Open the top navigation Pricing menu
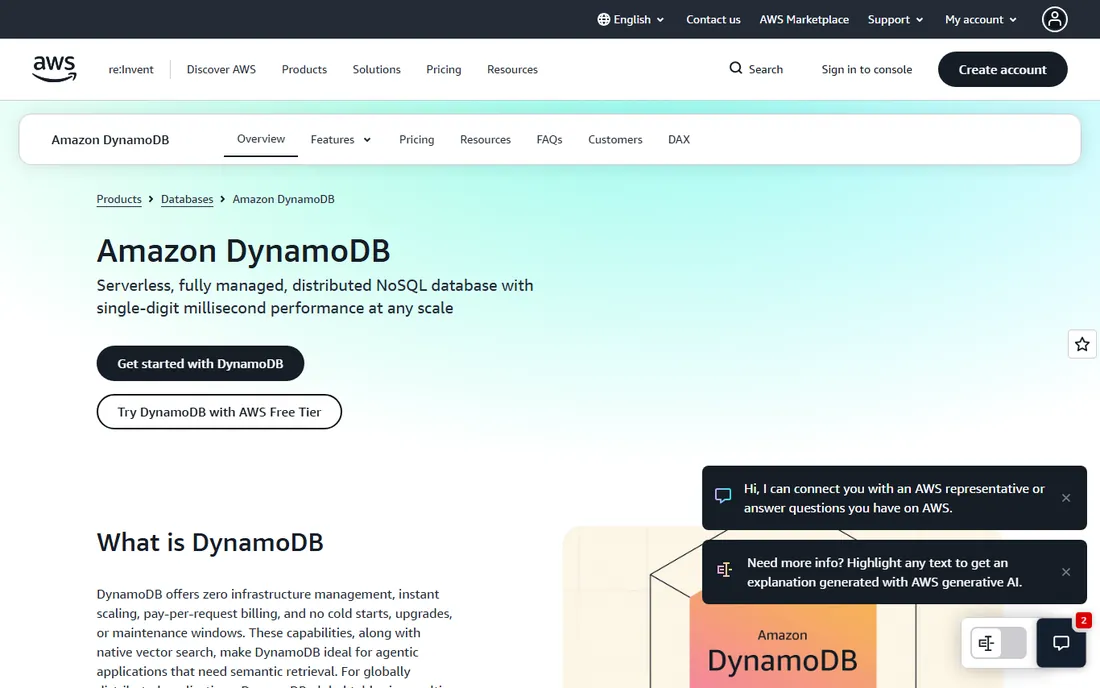This screenshot has height=688, width=1100. 444,69
